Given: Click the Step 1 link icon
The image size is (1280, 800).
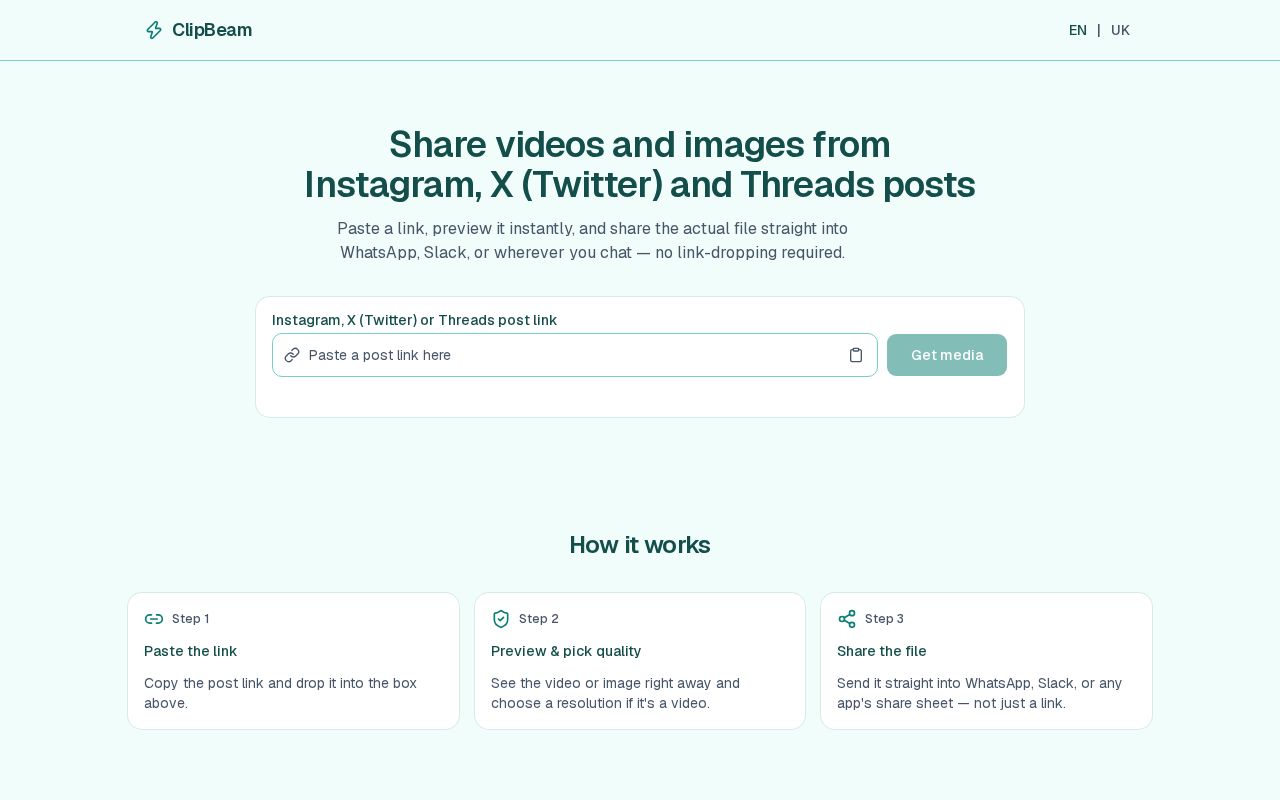Looking at the screenshot, I should pos(154,619).
